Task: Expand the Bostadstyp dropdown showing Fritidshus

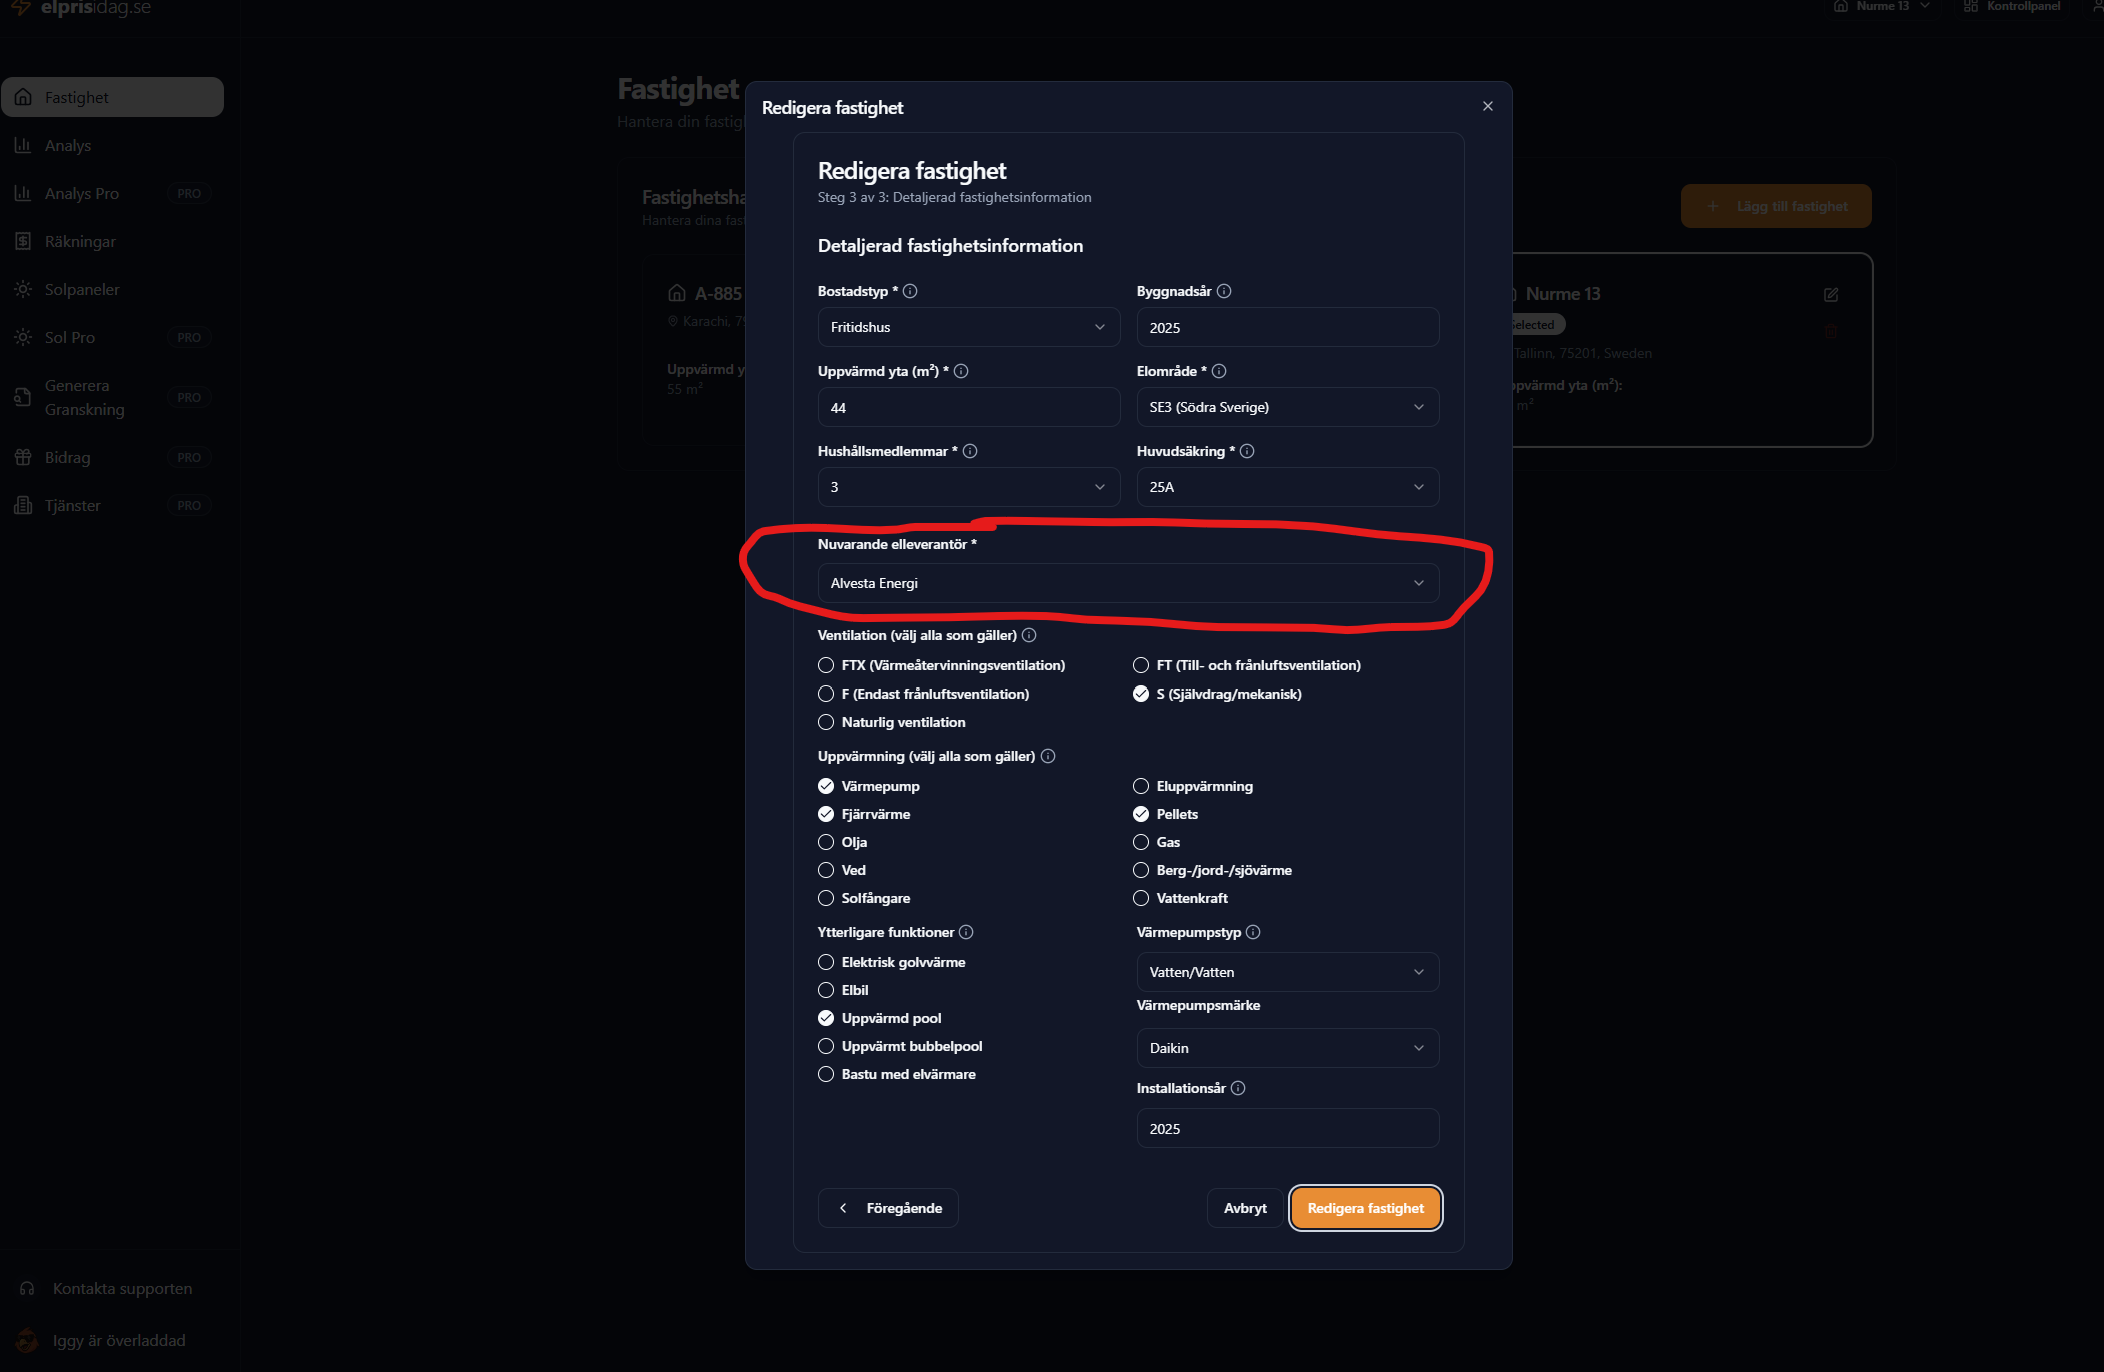Action: (x=969, y=327)
